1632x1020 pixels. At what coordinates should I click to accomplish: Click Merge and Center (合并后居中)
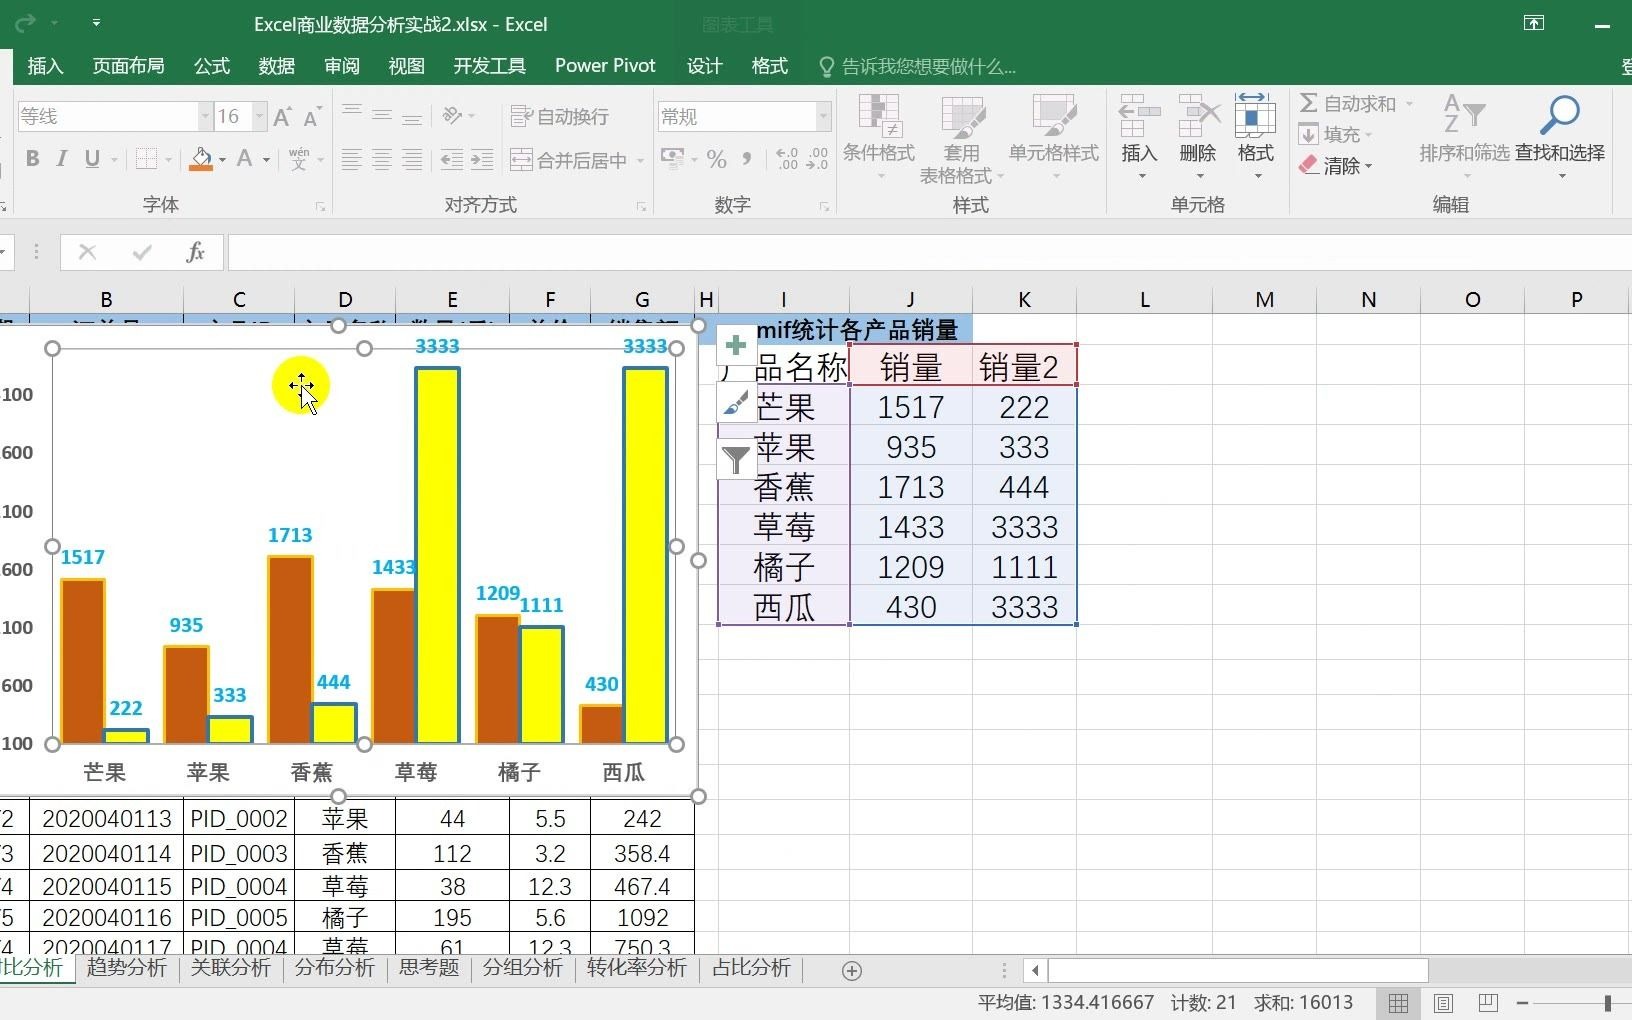coord(569,160)
